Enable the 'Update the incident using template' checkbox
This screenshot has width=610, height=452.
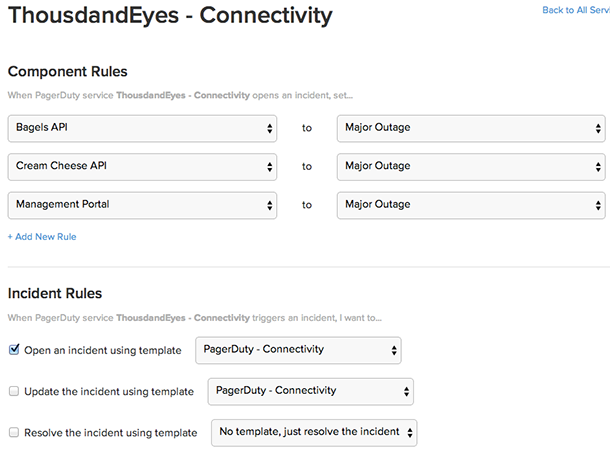(14, 391)
